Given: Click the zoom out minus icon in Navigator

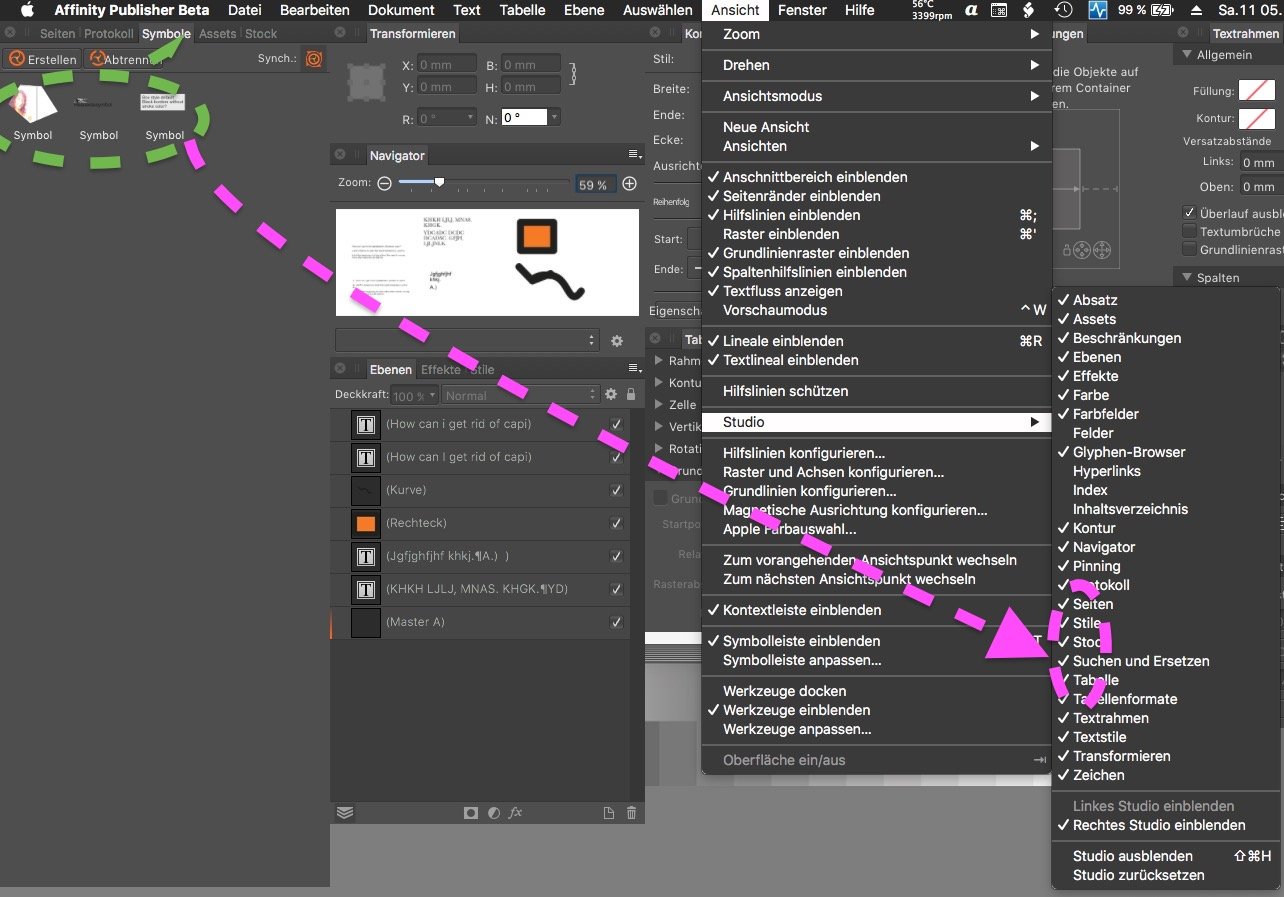Looking at the screenshot, I should coord(385,184).
